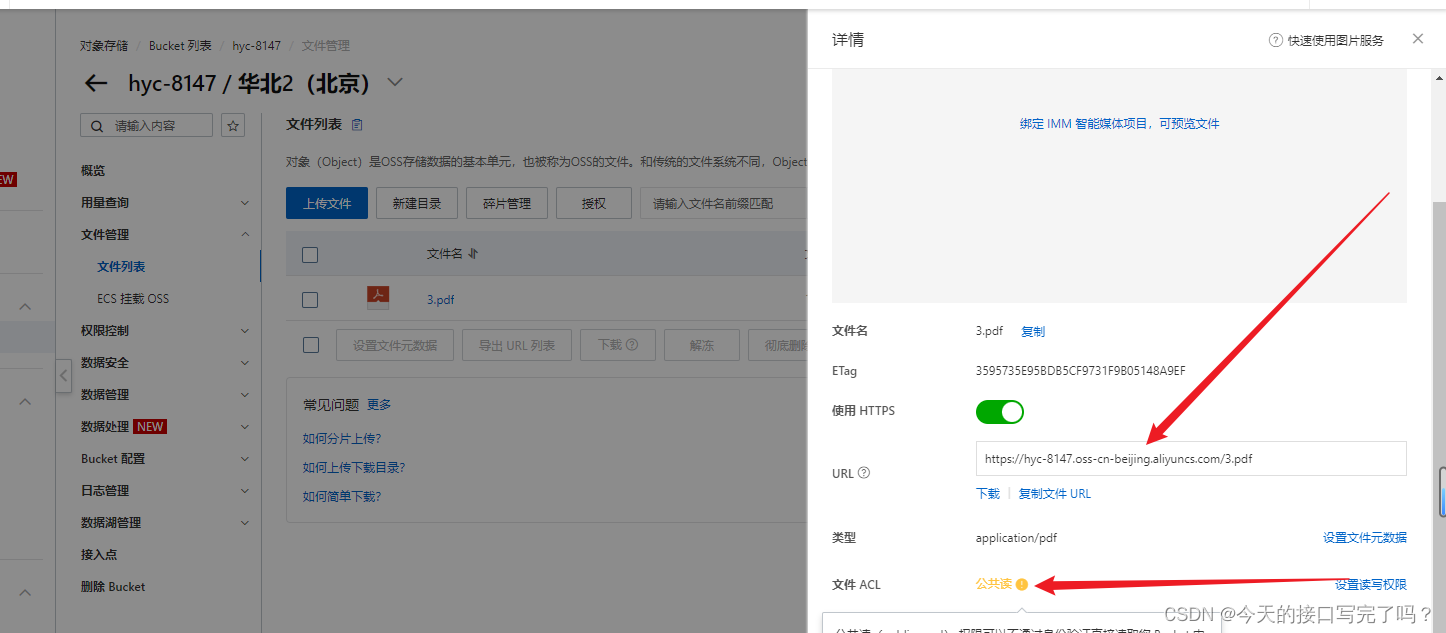Click the question mark beside 快速使用图片服务
The height and width of the screenshot is (633, 1446).
pyautogui.click(x=1275, y=39)
